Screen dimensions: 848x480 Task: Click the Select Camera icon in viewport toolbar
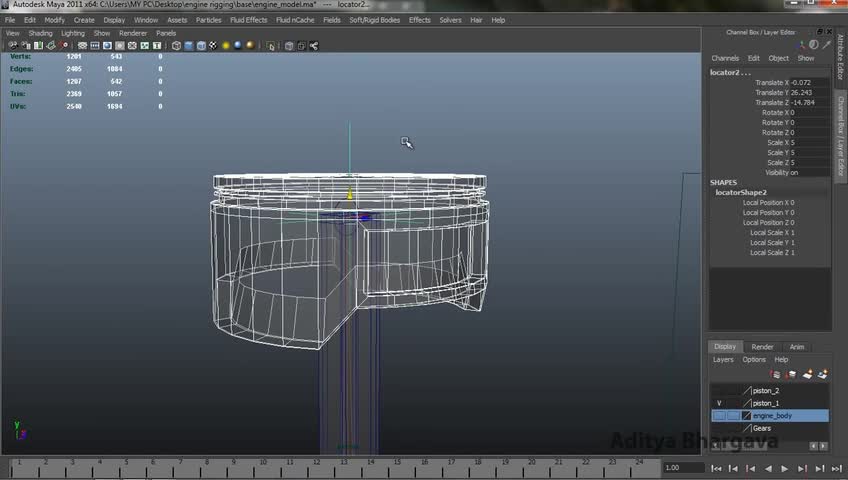(14, 45)
